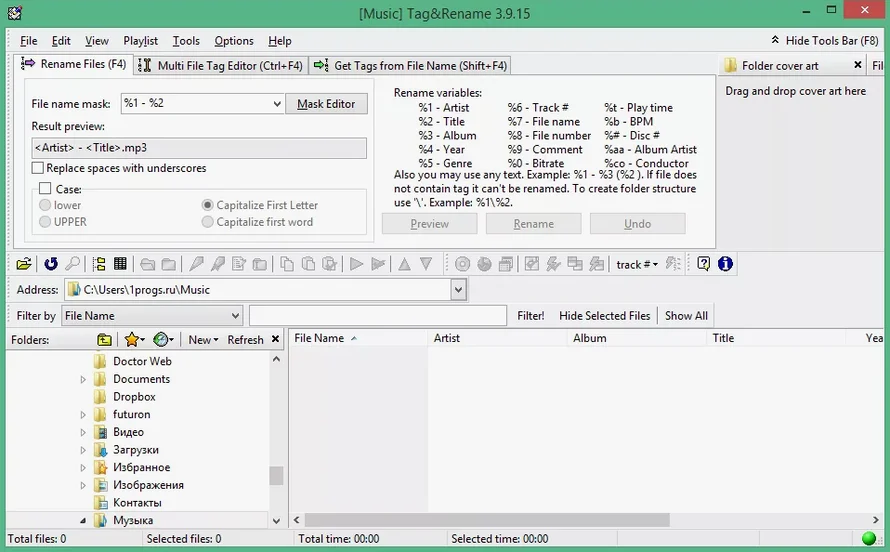This screenshot has height=552, width=890.
Task: Toggle the folder tree view icon
Action: [x=99, y=264]
